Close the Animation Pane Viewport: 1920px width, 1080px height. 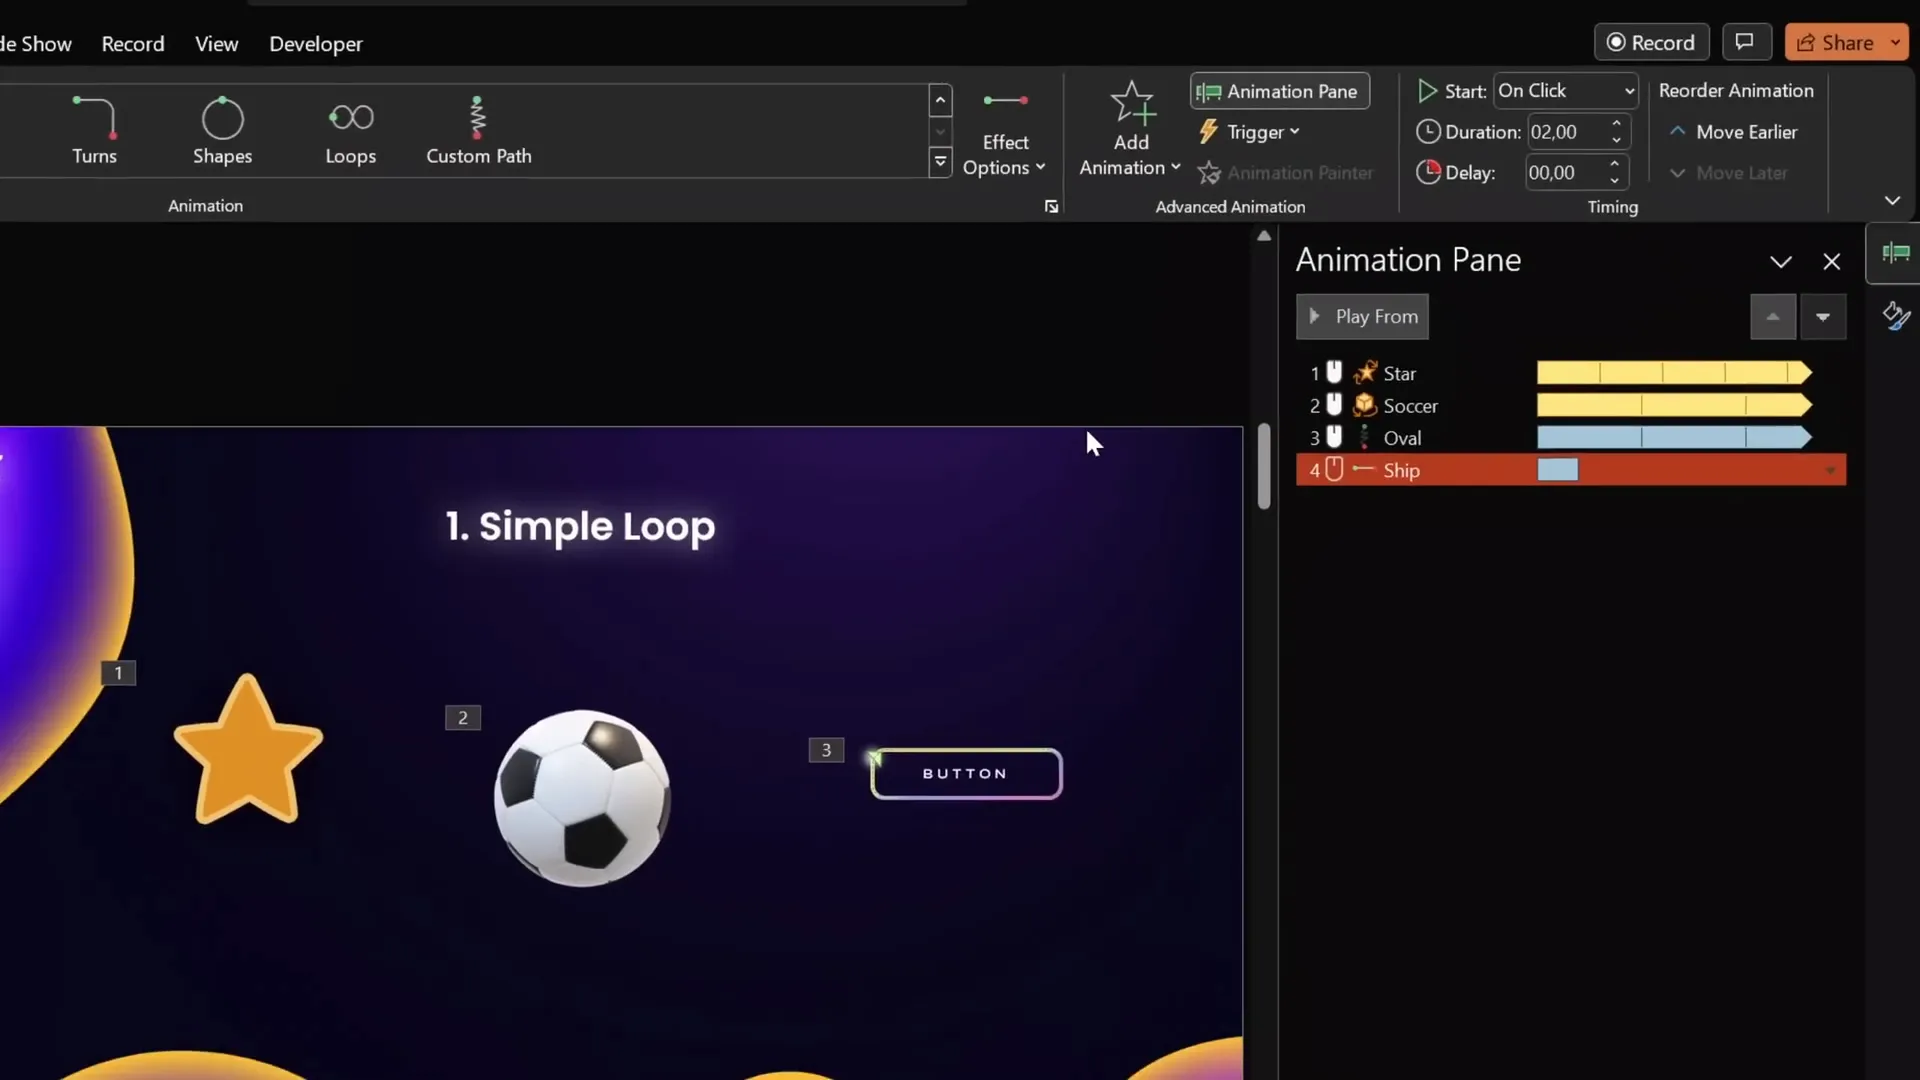1832,262
